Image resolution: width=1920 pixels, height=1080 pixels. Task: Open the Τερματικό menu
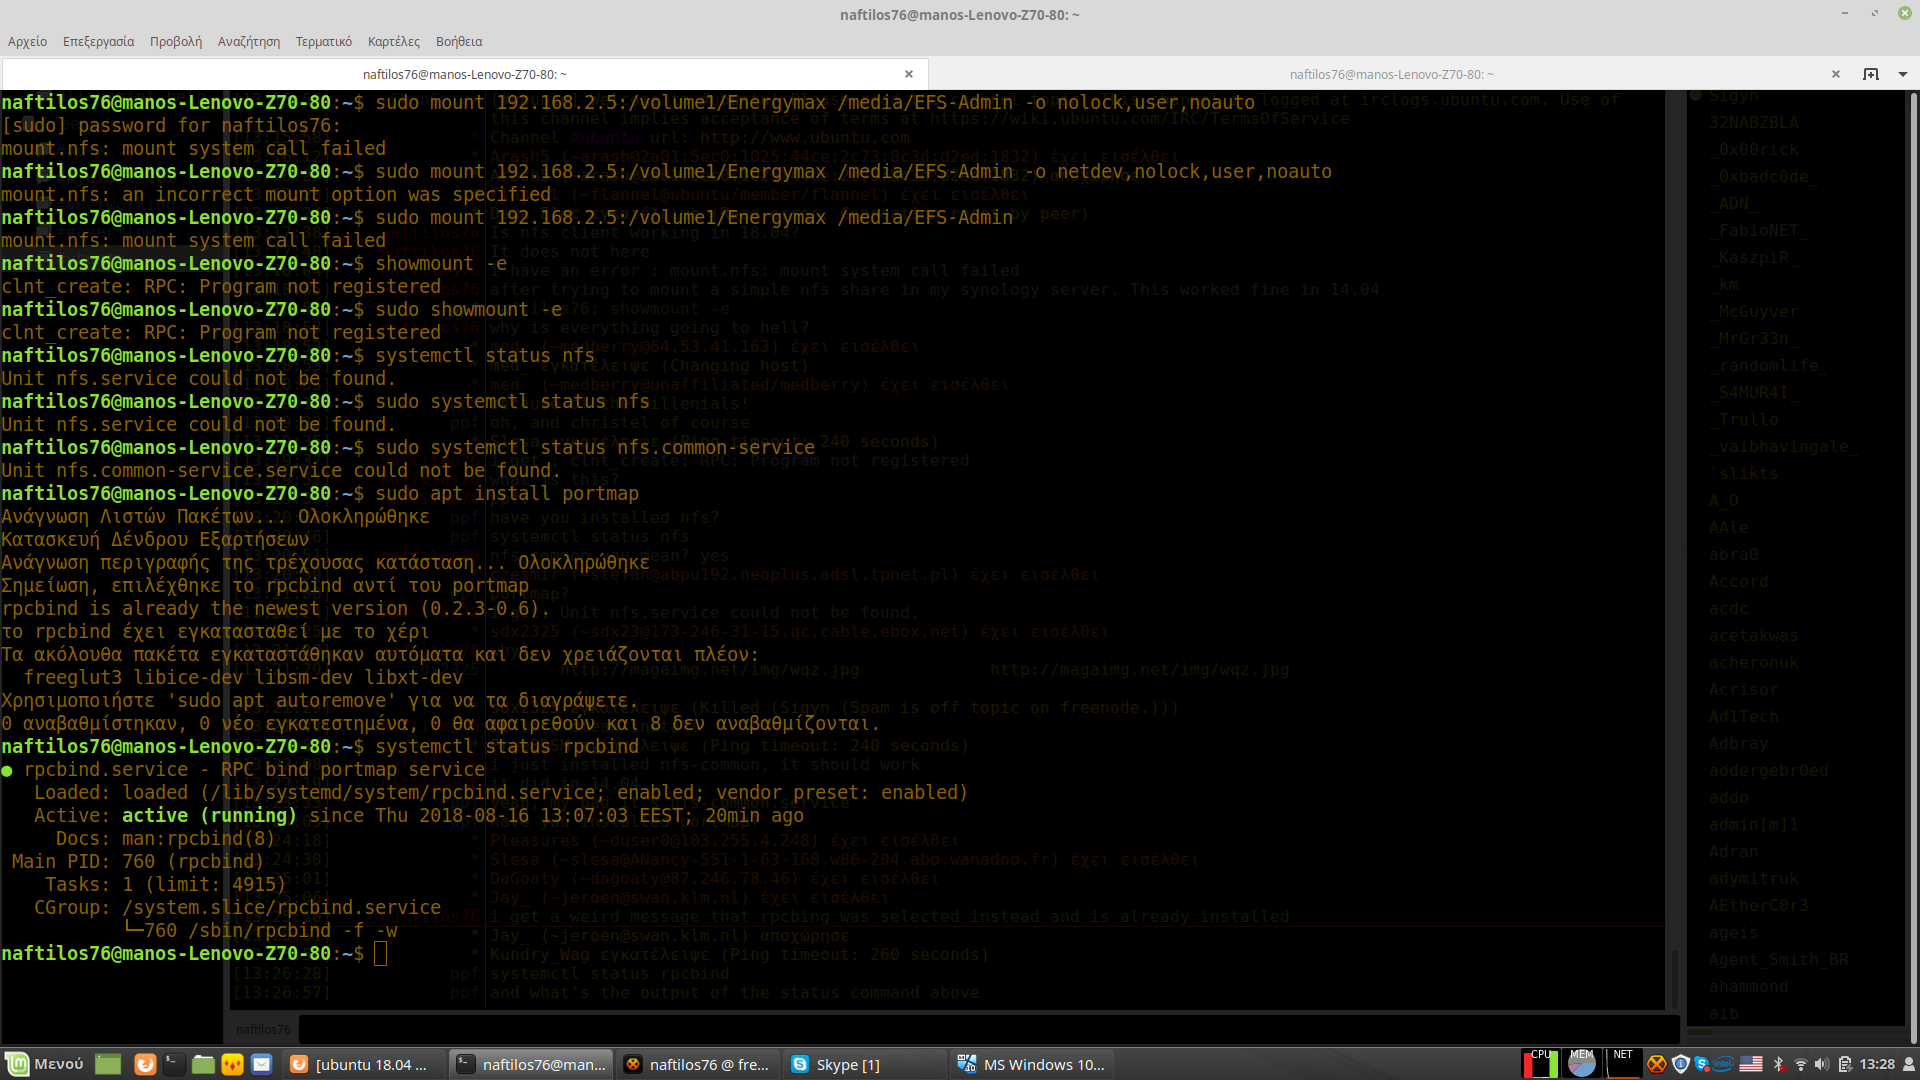324,41
